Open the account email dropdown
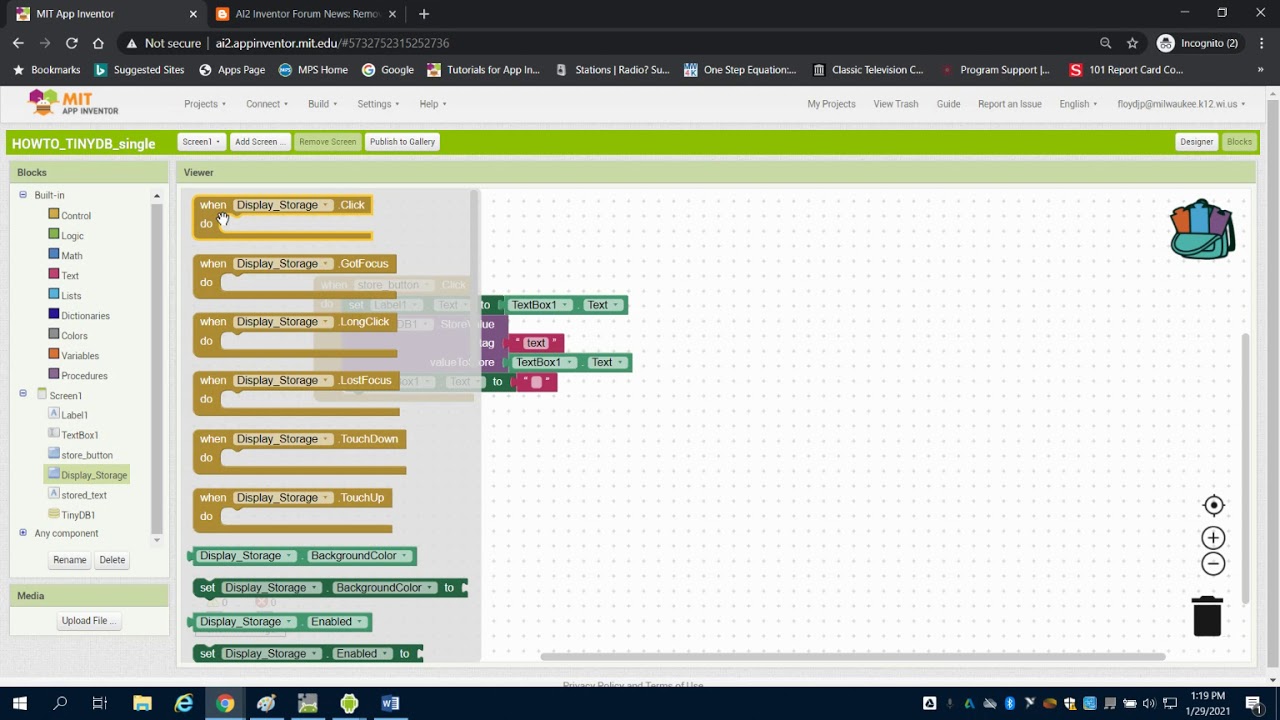This screenshot has width=1280, height=720. pos(1181,104)
